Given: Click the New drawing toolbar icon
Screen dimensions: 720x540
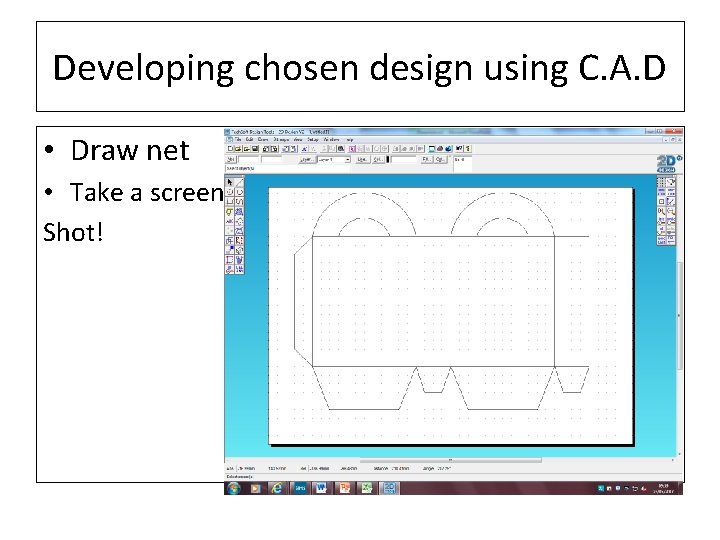Looking at the screenshot, I should 231,149.
